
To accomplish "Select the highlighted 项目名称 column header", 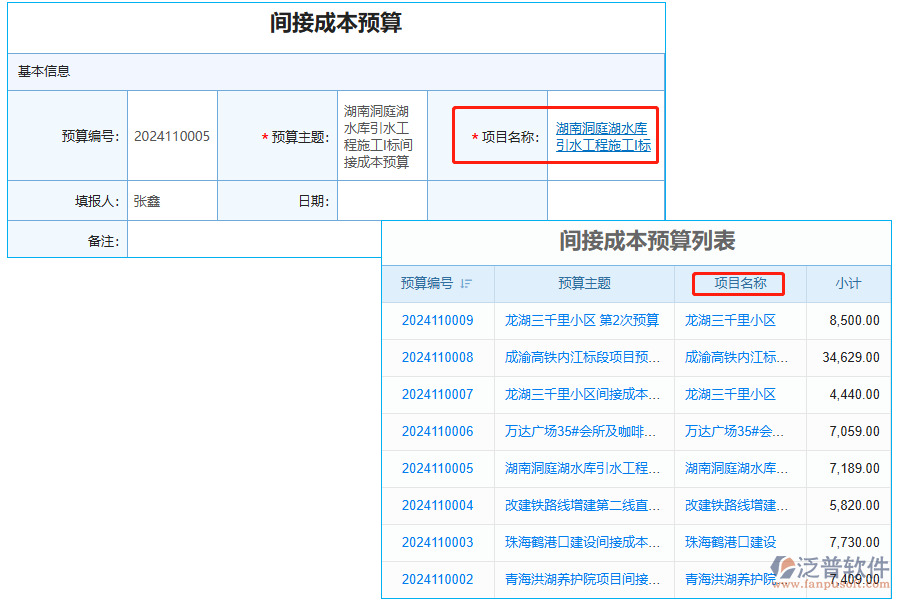I will 738,284.
